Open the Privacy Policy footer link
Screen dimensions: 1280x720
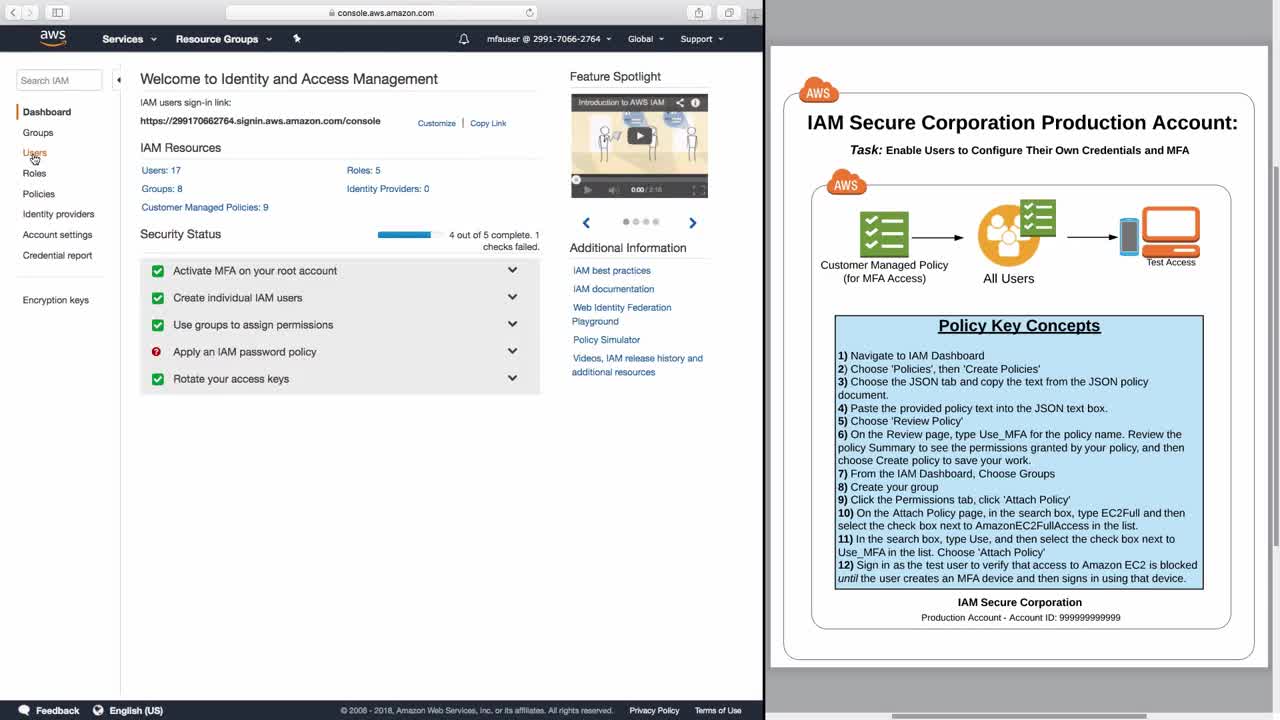point(654,710)
